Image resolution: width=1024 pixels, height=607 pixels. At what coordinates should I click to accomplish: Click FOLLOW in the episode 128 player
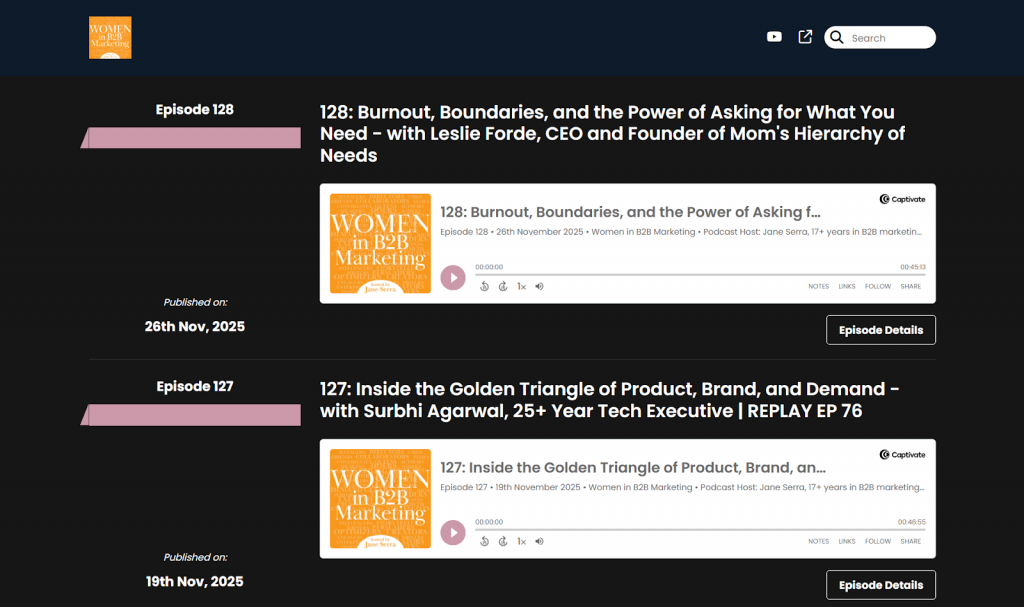tap(878, 287)
